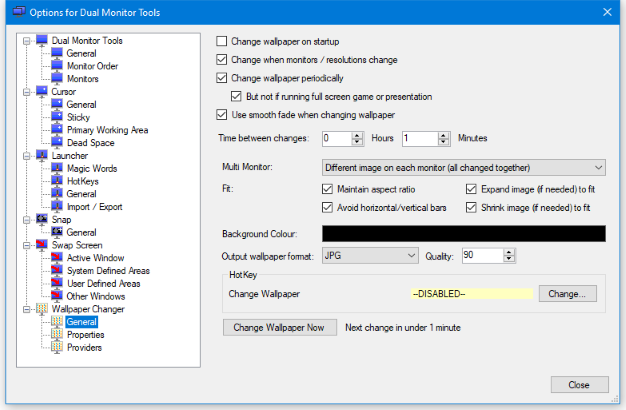Disable Use smooth fade when changing wallpaper
Viewport: 626px width, 410px height.
tap(222, 115)
